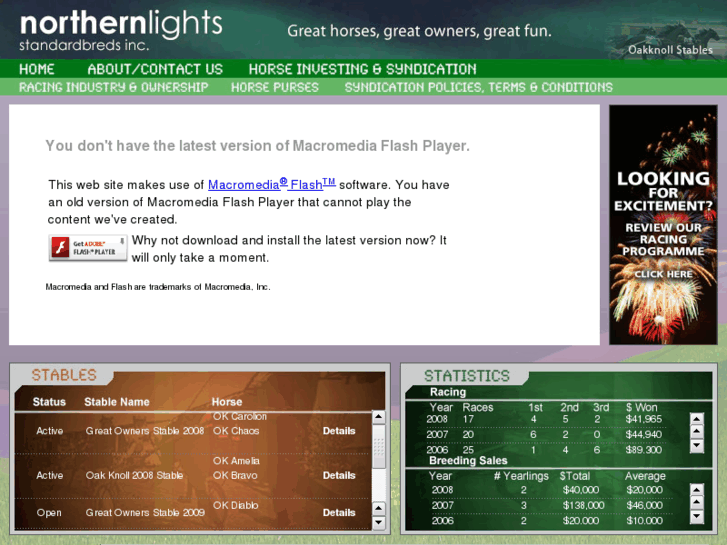Click 2007 racing winnings $44,940
The image size is (727, 545).
click(644, 435)
